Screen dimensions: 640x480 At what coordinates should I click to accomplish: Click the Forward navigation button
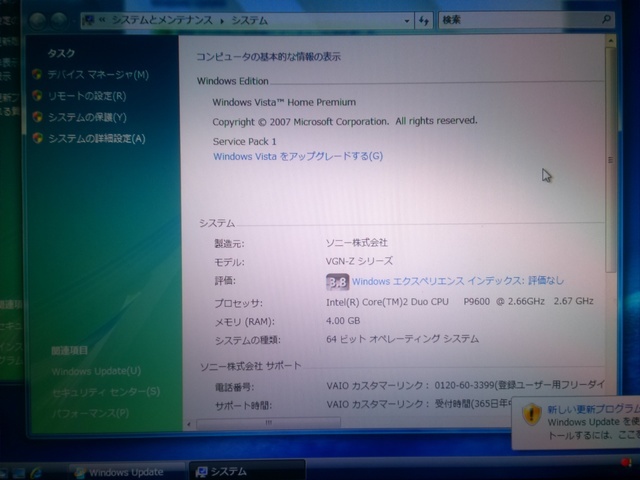click(x=59, y=20)
